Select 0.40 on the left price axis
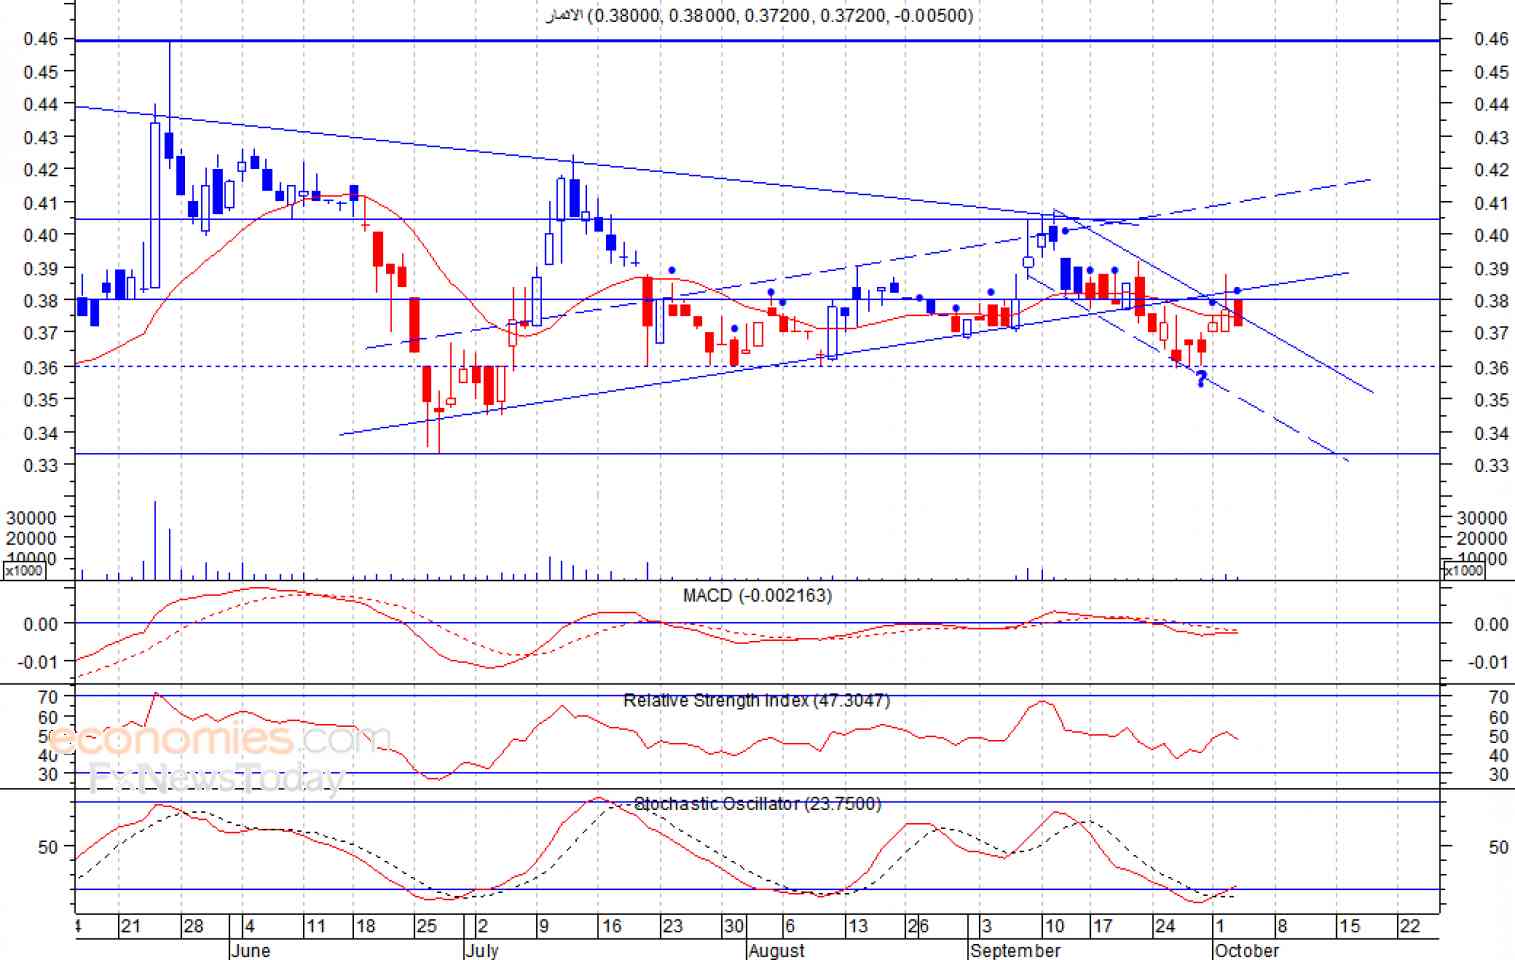1515x960 pixels. pyautogui.click(x=41, y=235)
